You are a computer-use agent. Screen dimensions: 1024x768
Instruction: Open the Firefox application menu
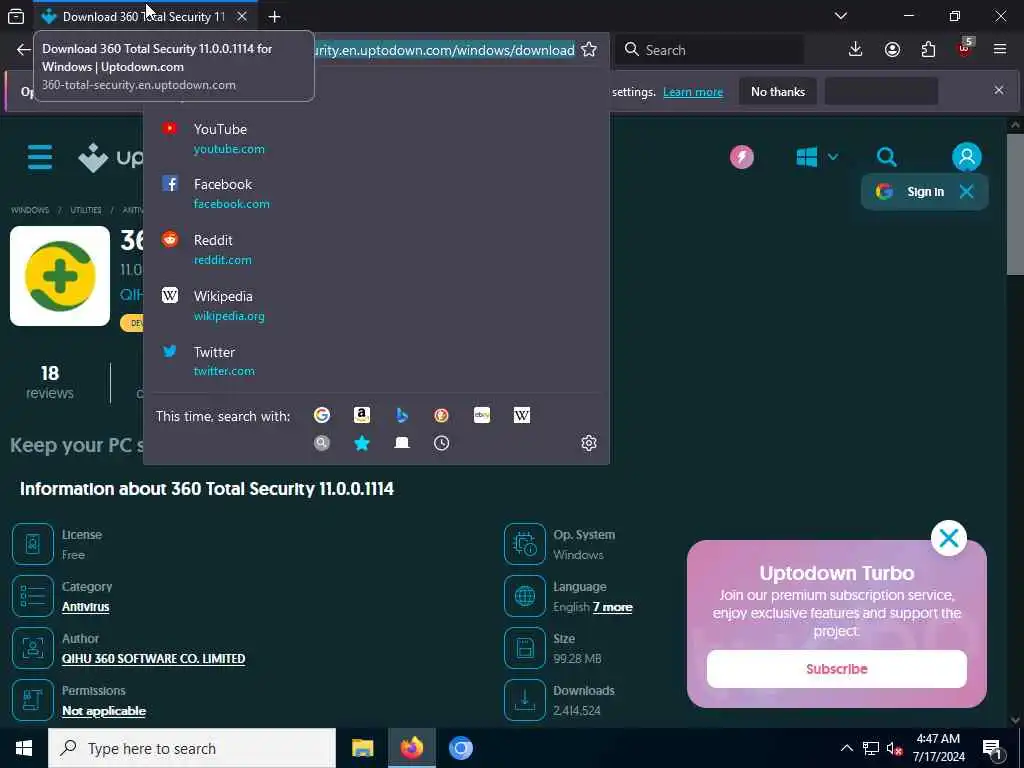pos(1000,50)
